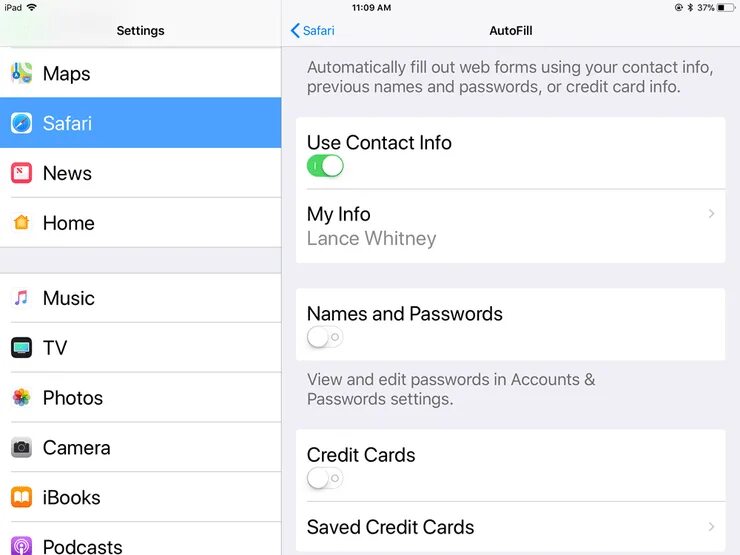Tap the battery indicator in status bar
The height and width of the screenshot is (555, 740).
[726, 8]
